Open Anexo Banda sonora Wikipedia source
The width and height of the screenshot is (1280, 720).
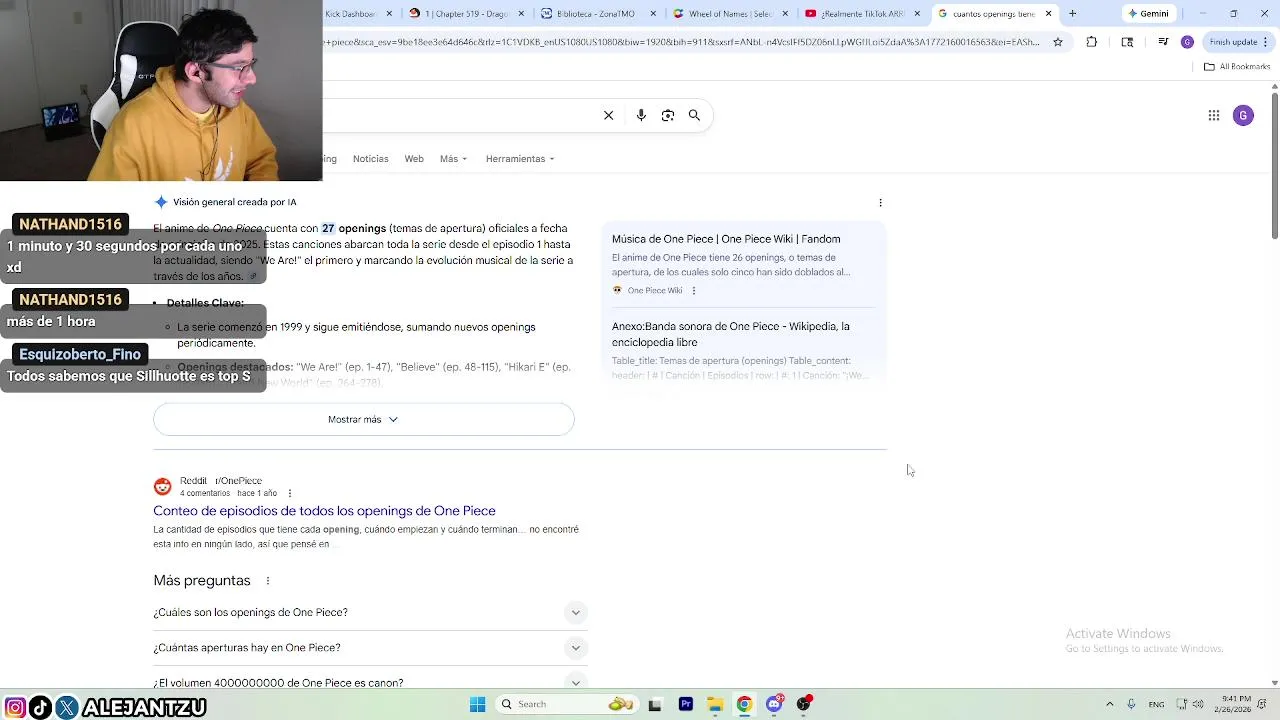(731, 334)
